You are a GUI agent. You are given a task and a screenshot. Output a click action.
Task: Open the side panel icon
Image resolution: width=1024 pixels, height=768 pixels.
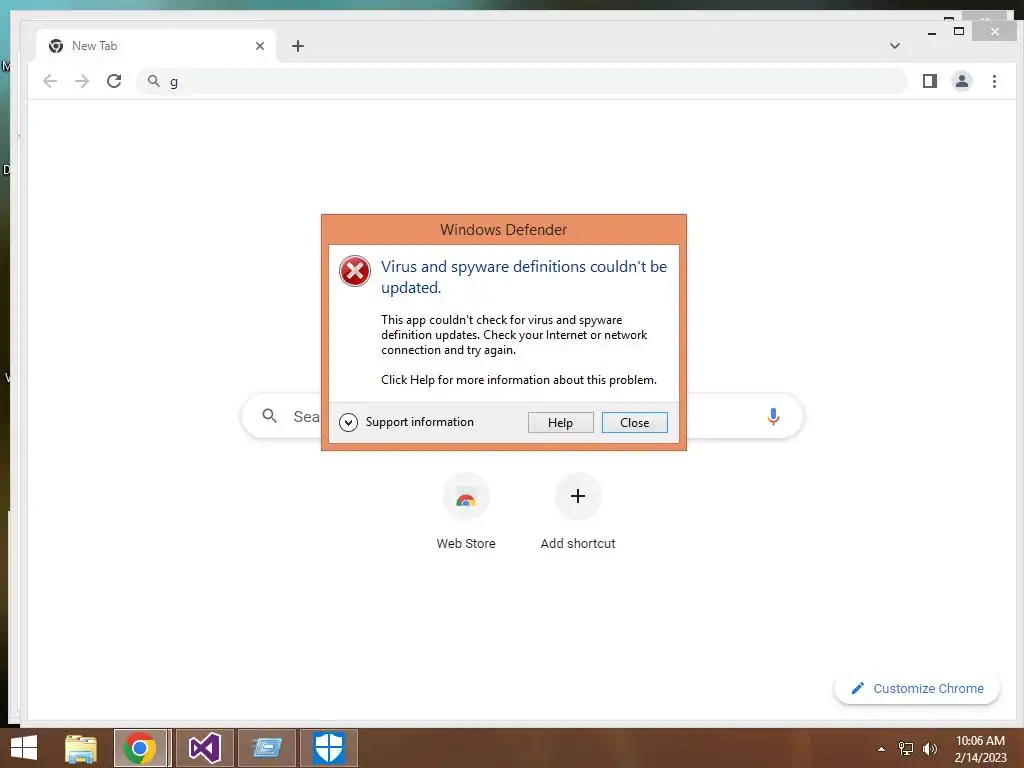(929, 81)
